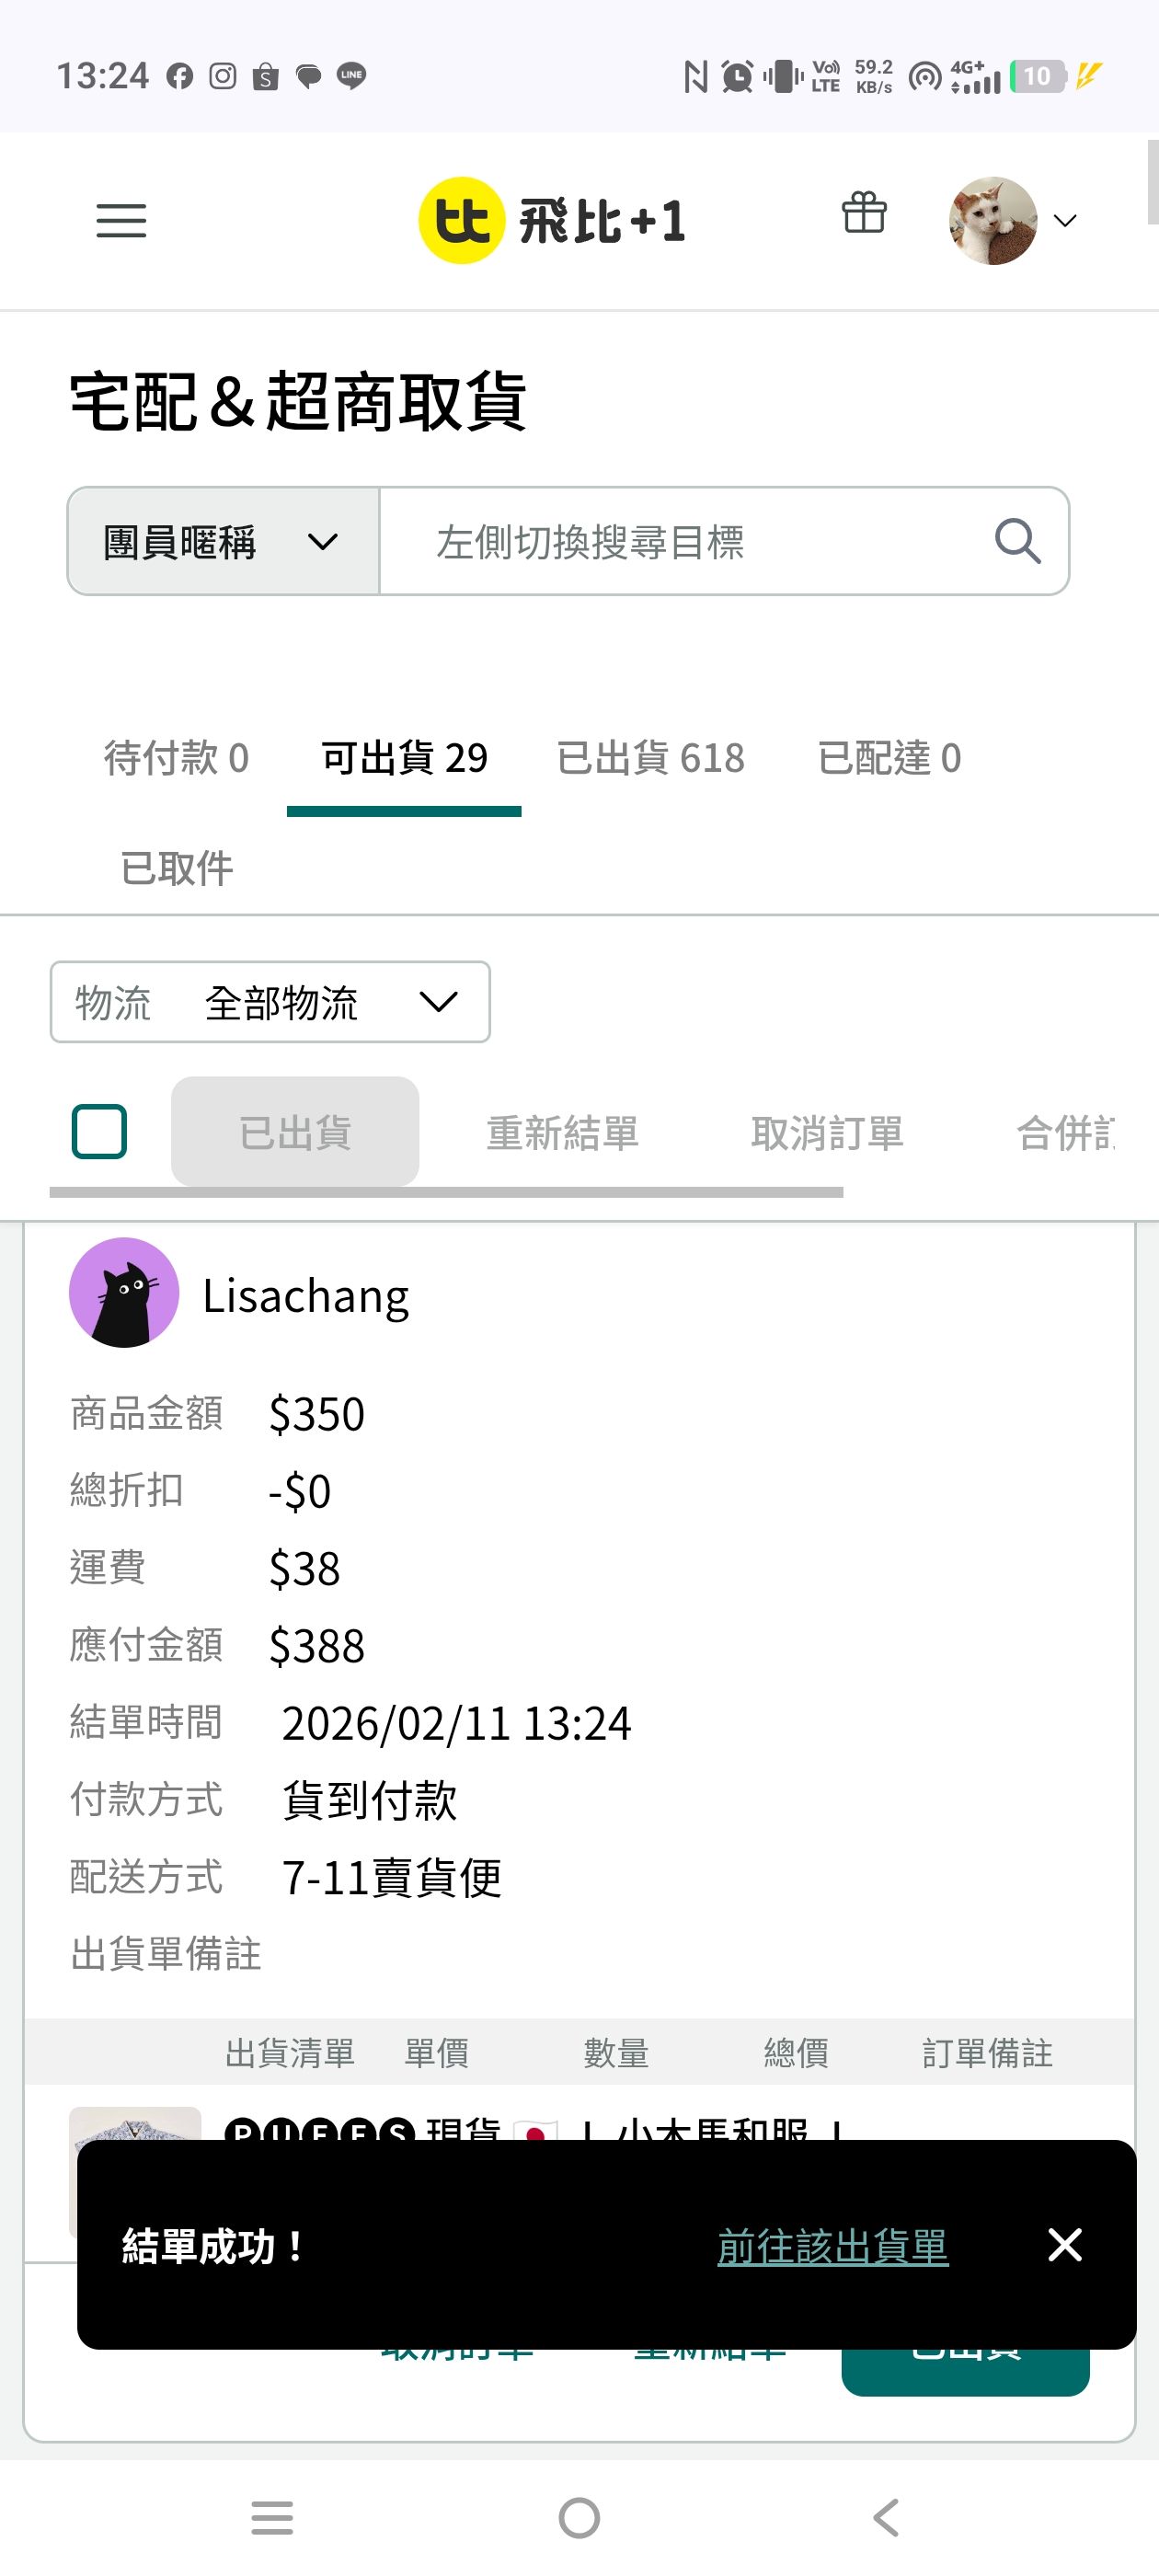1159x2576 pixels.
Task: Switch to the 已出貨 618 tab
Action: click(650, 758)
